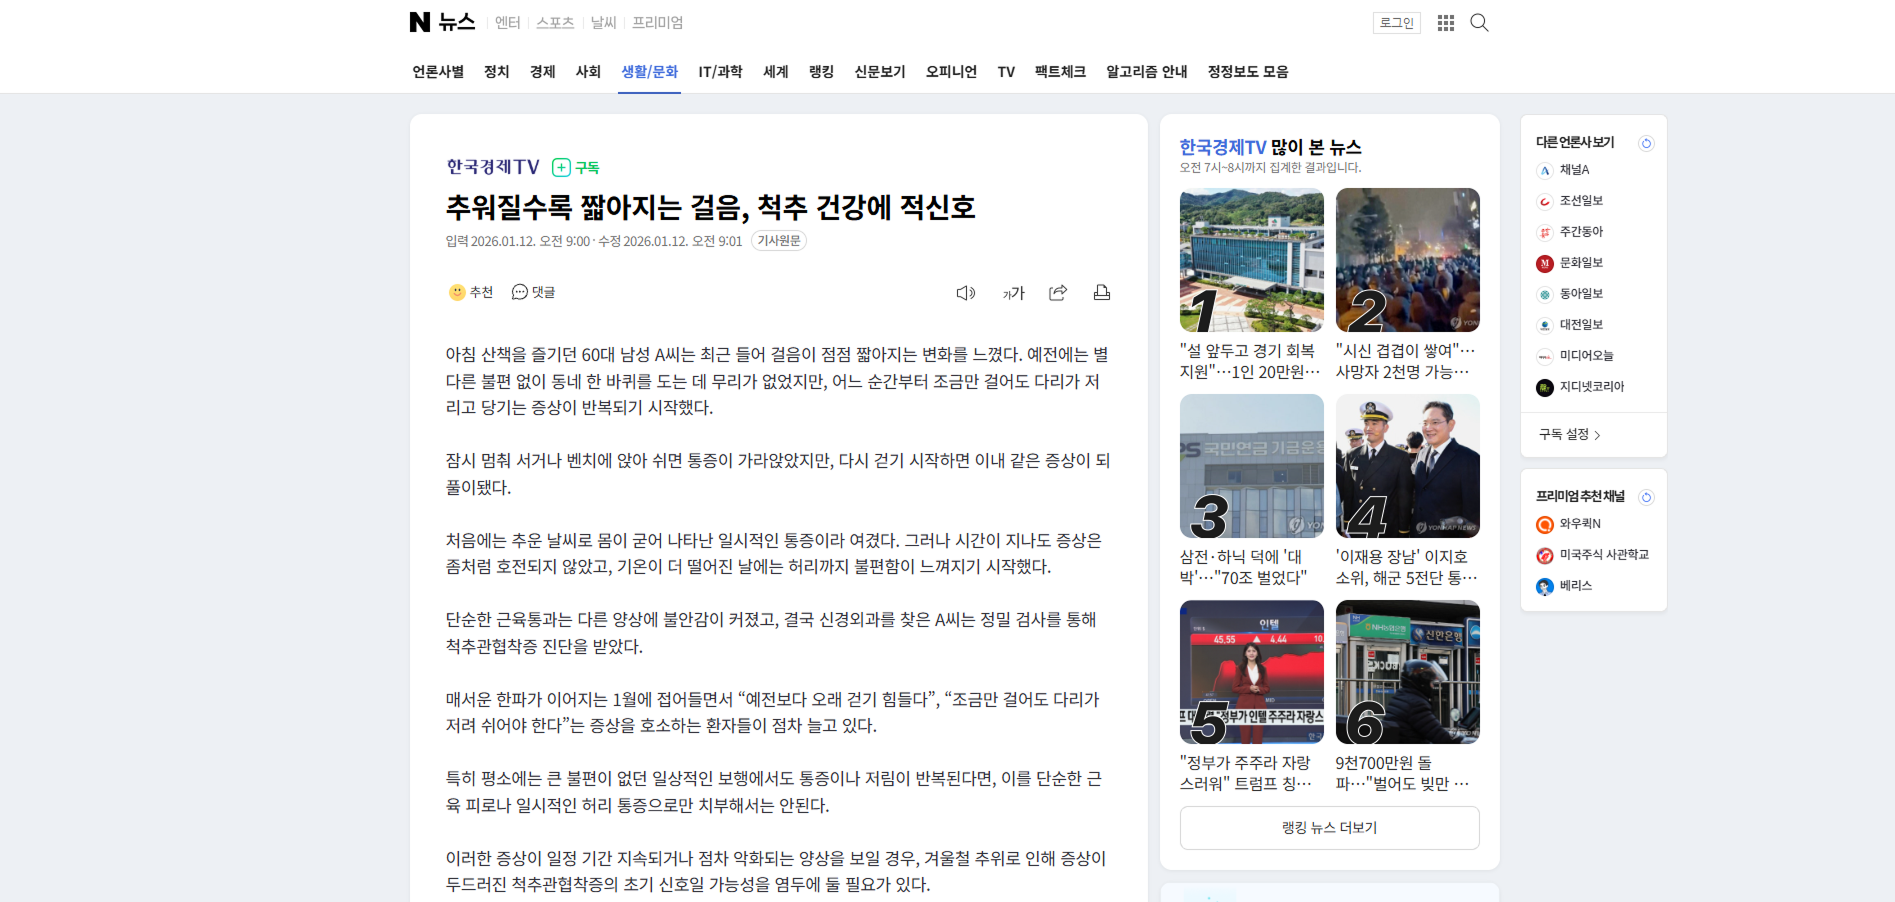This screenshot has height=902, width=1895.
Task: Open the search magnifier icon
Action: (1479, 23)
